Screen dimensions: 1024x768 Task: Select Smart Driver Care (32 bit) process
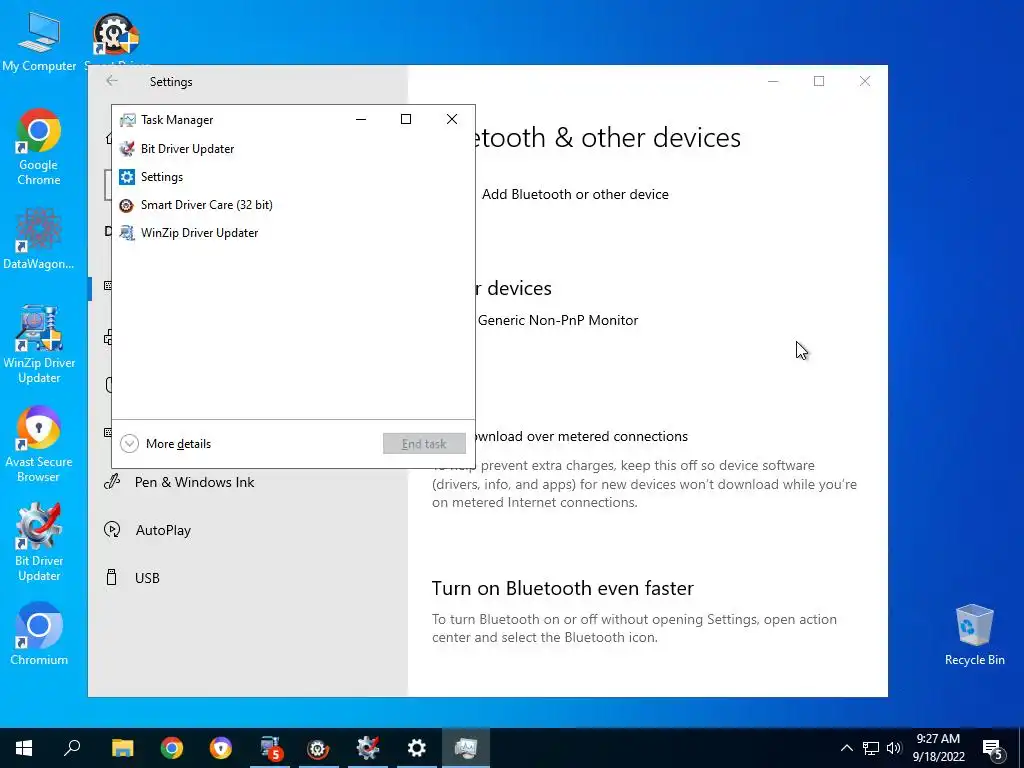pyautogui.click(x=293, y=205)
